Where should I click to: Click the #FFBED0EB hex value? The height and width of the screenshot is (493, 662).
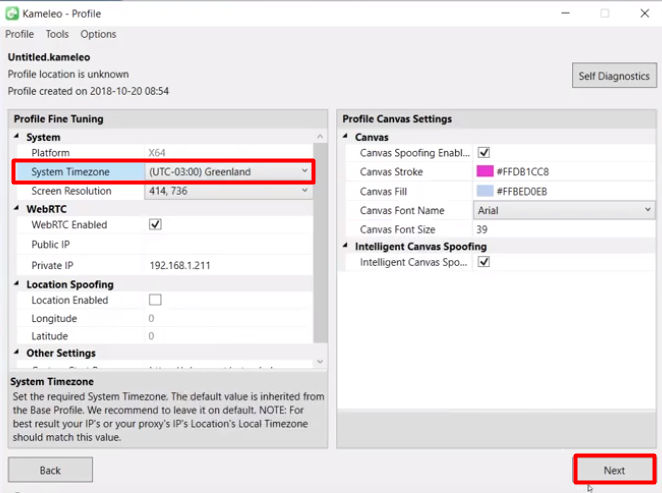point(522,192)
